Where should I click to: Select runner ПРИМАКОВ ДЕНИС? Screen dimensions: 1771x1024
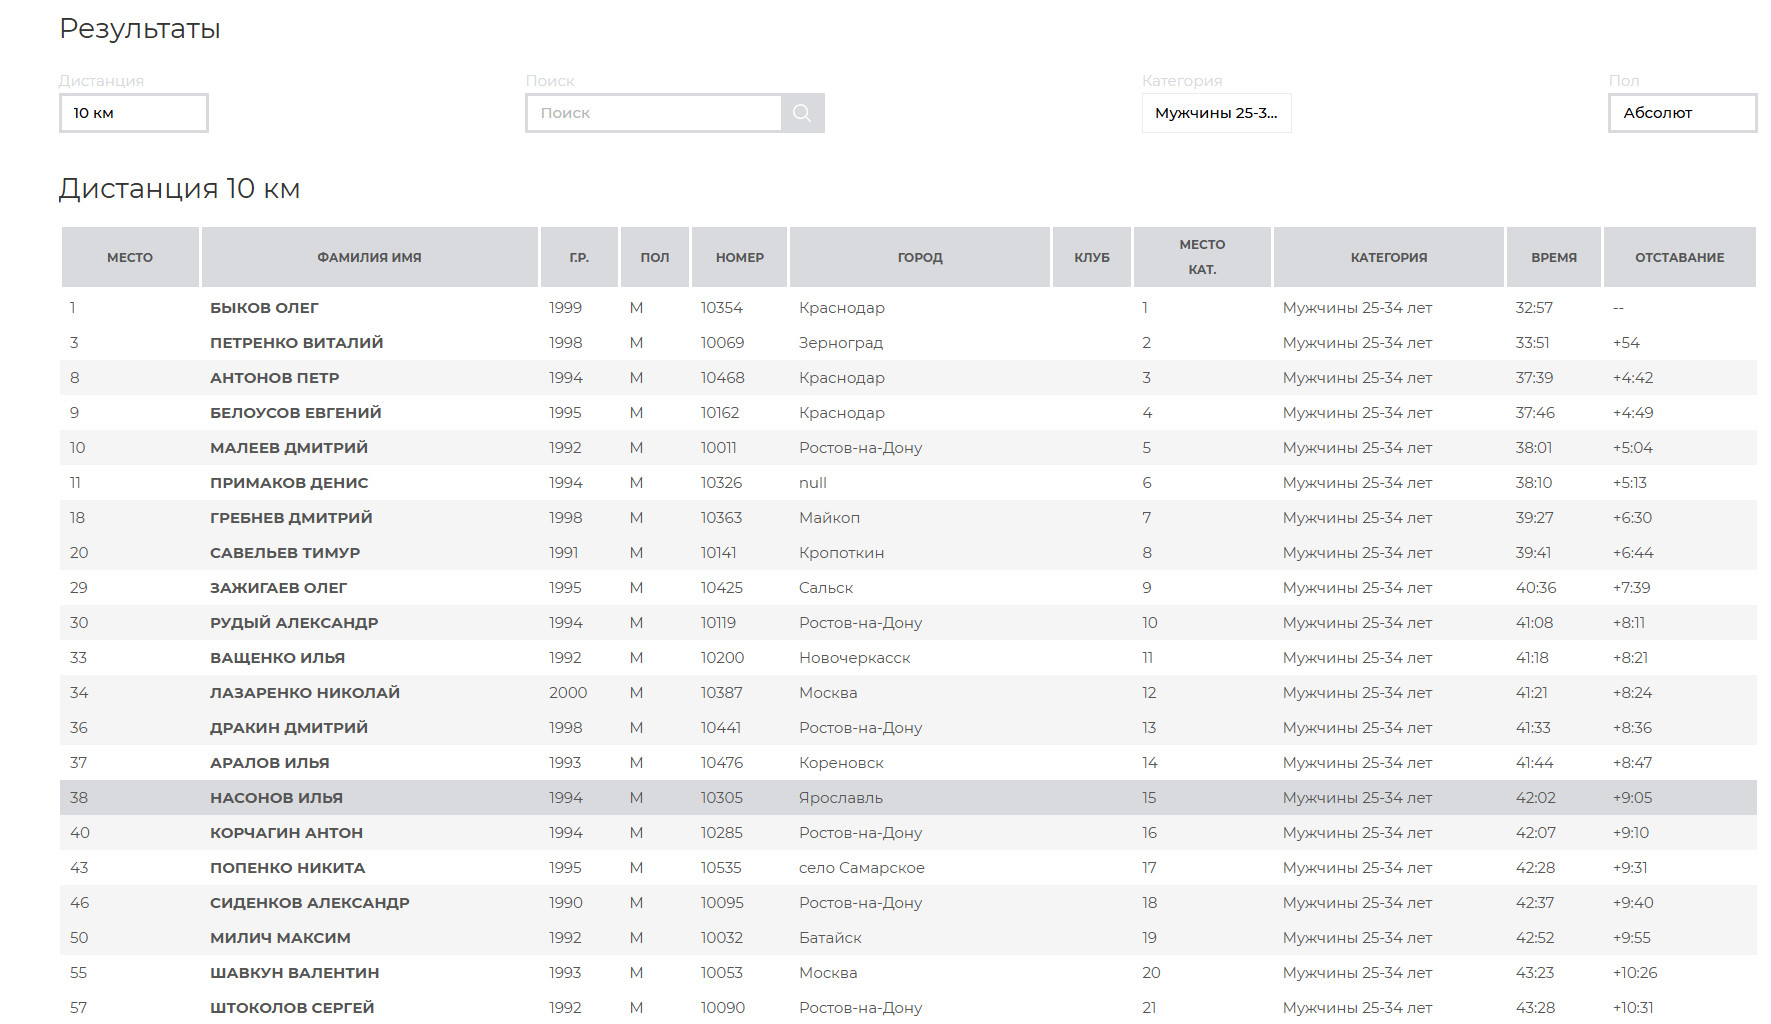[289, 483]
